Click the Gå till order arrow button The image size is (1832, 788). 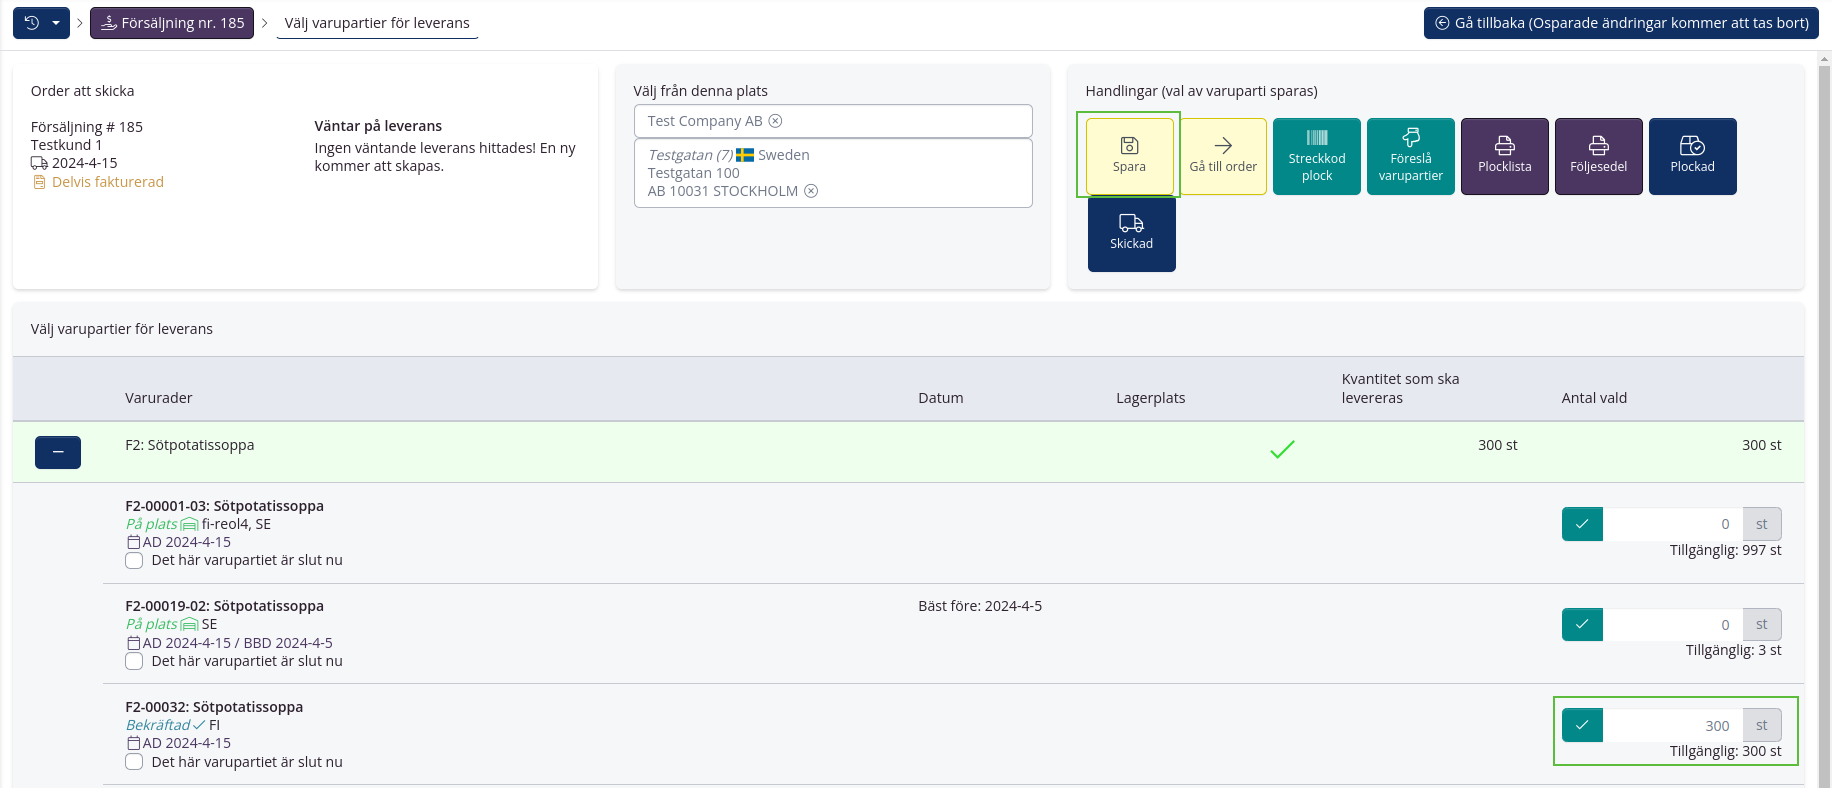point(1223,156)
